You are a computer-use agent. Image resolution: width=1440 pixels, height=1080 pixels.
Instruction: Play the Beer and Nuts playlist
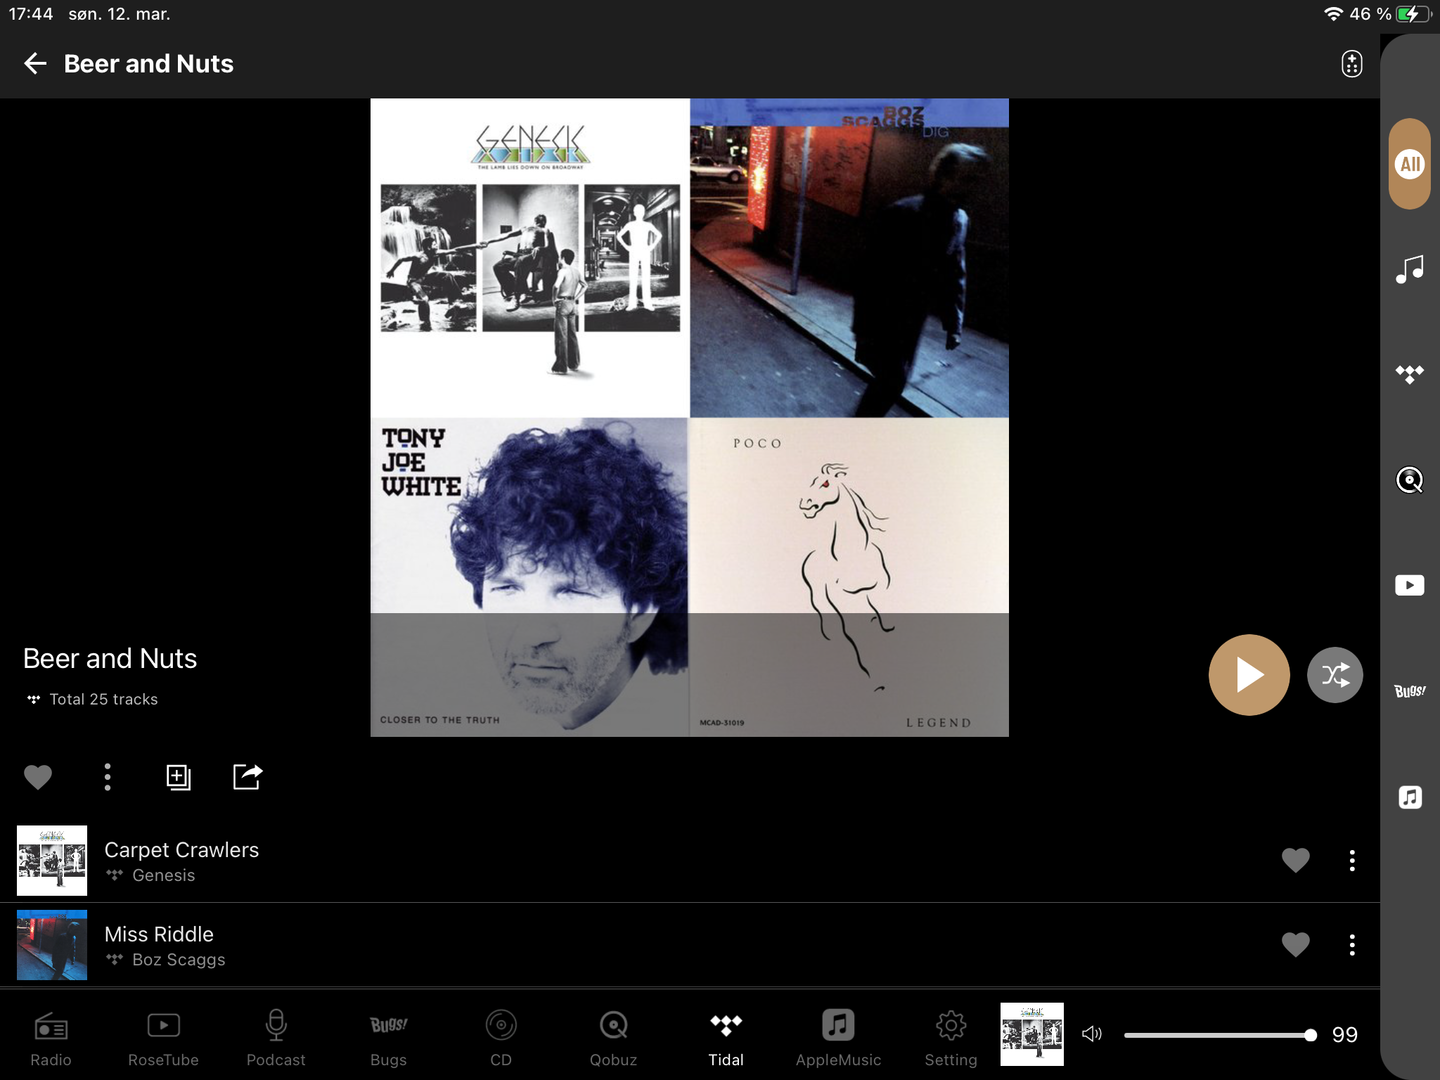coord(1249,675)
